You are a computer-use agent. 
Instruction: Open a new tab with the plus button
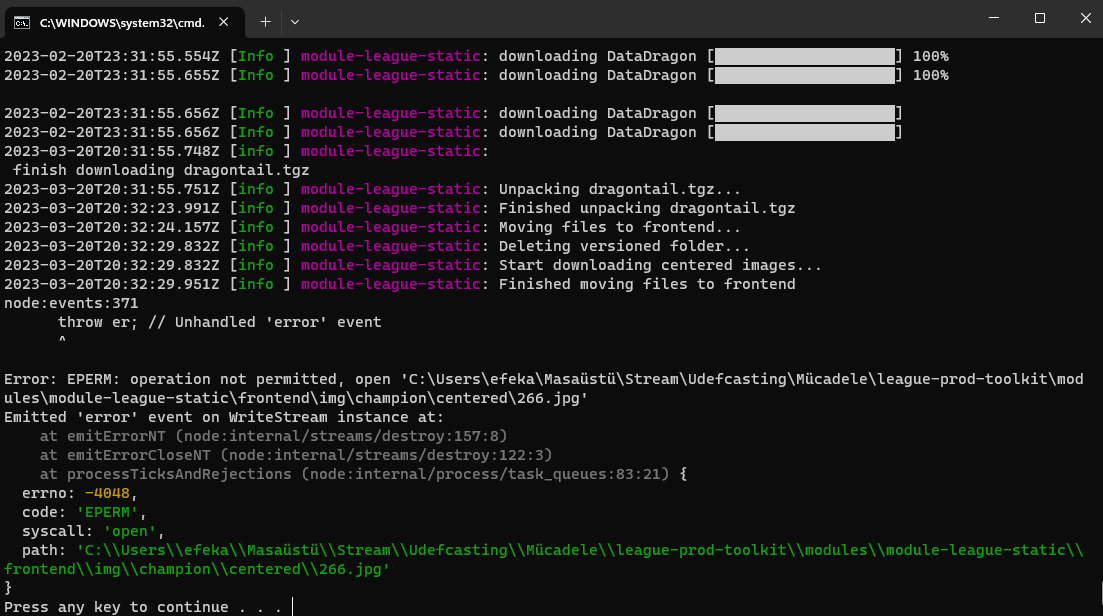263,19
